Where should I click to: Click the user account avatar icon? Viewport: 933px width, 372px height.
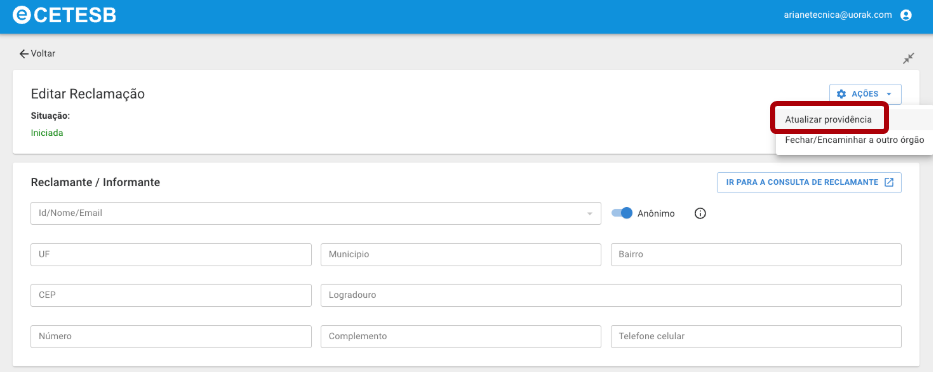click(x=906, y=15)
